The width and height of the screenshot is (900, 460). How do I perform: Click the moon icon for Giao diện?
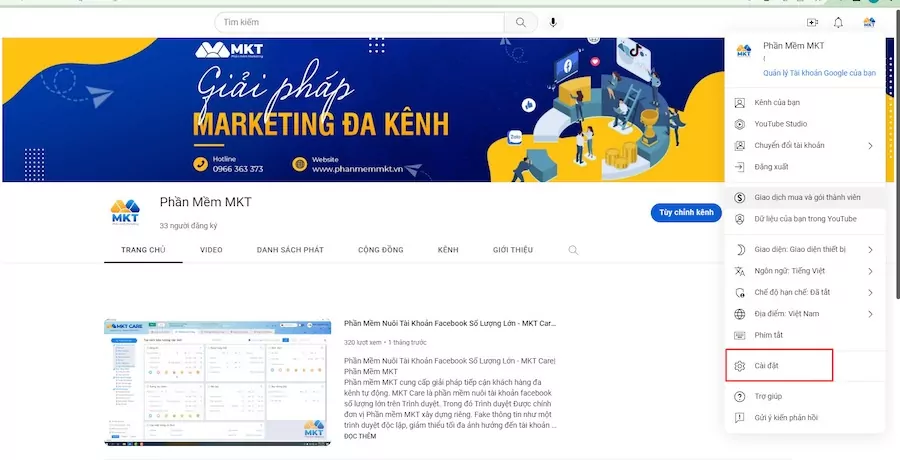[740, 250]
